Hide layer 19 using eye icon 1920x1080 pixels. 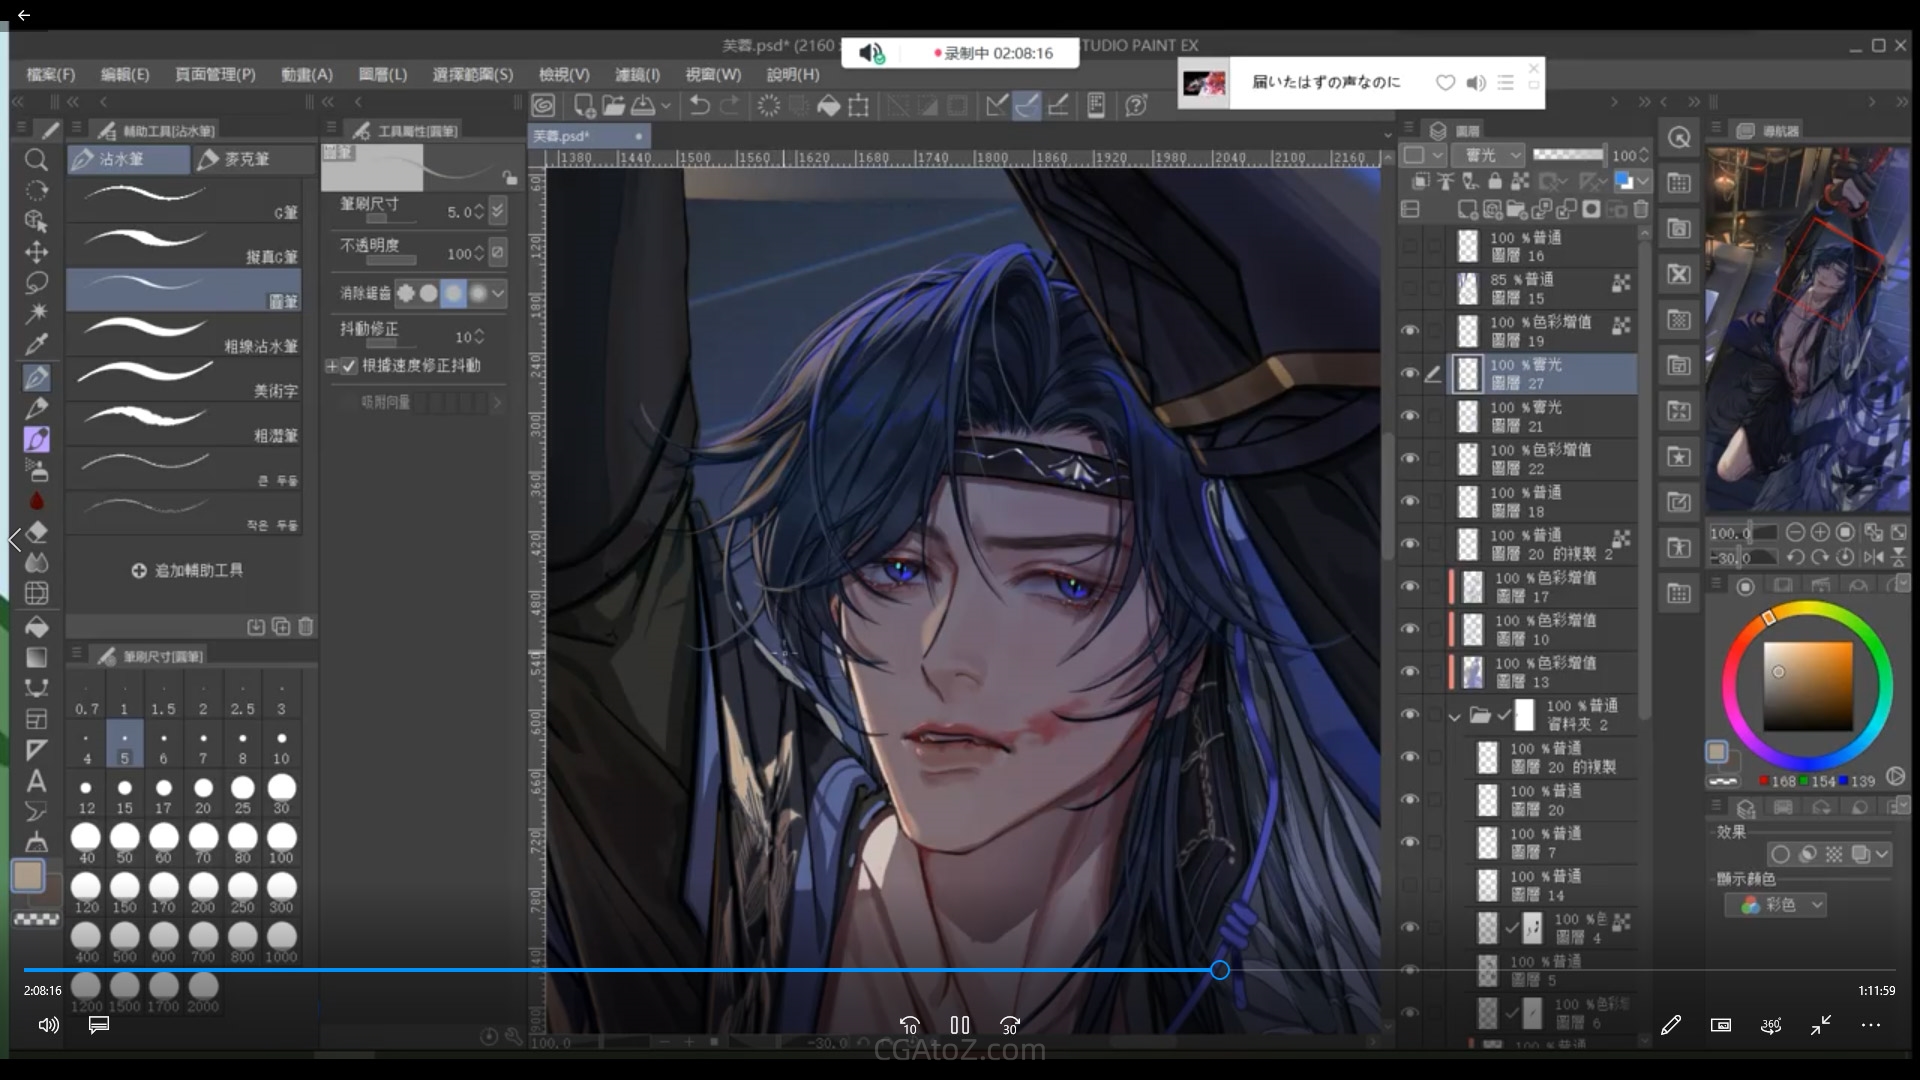pos(1410,330)
